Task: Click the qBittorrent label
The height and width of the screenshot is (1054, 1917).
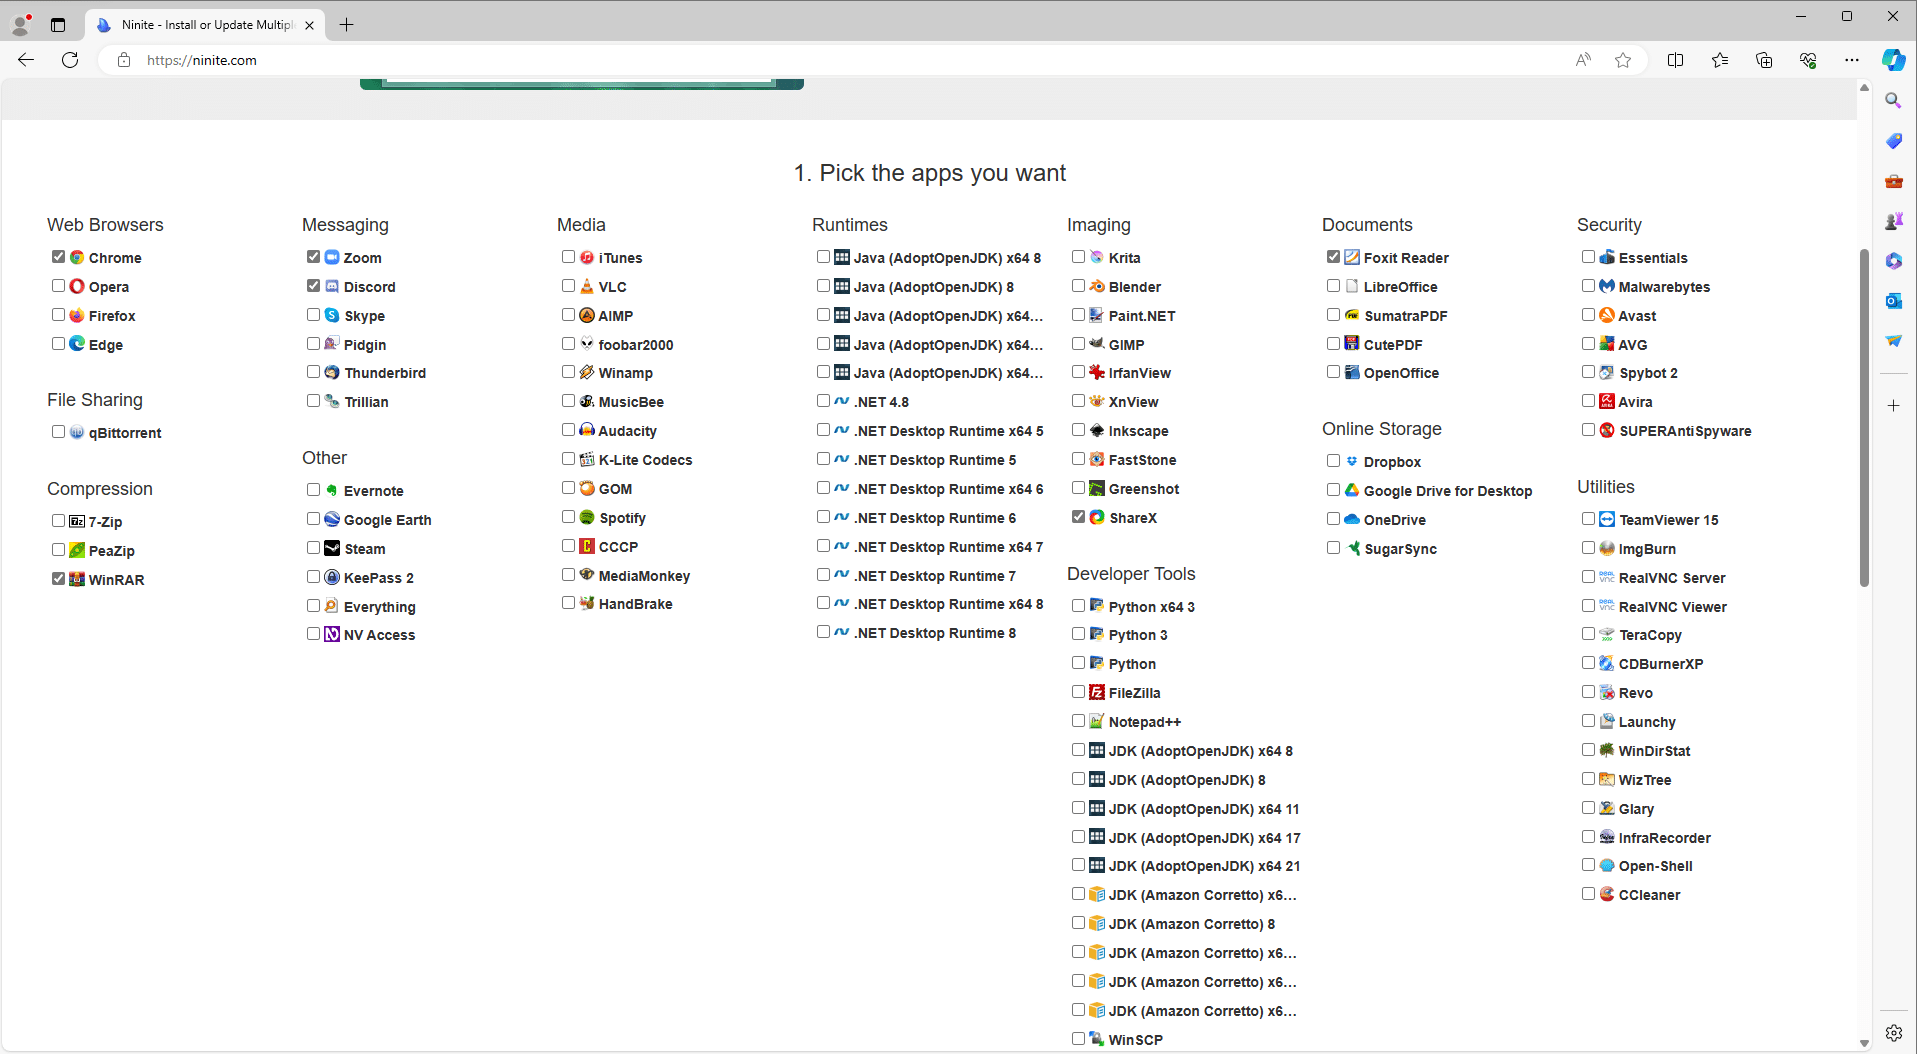Action: point(125,433)
